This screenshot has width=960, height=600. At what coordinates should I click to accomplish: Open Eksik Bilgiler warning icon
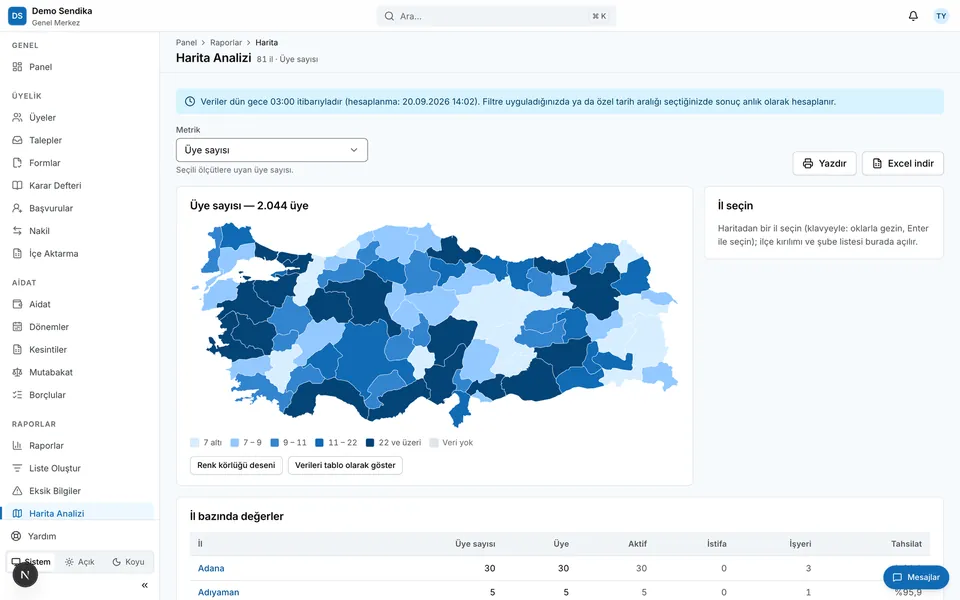click(x=17, y=491)
